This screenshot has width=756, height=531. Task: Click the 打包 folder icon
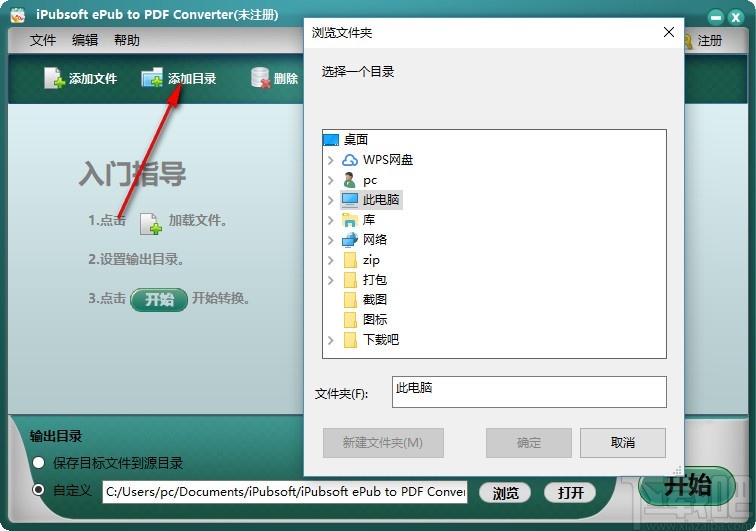[x=350, y=280]
